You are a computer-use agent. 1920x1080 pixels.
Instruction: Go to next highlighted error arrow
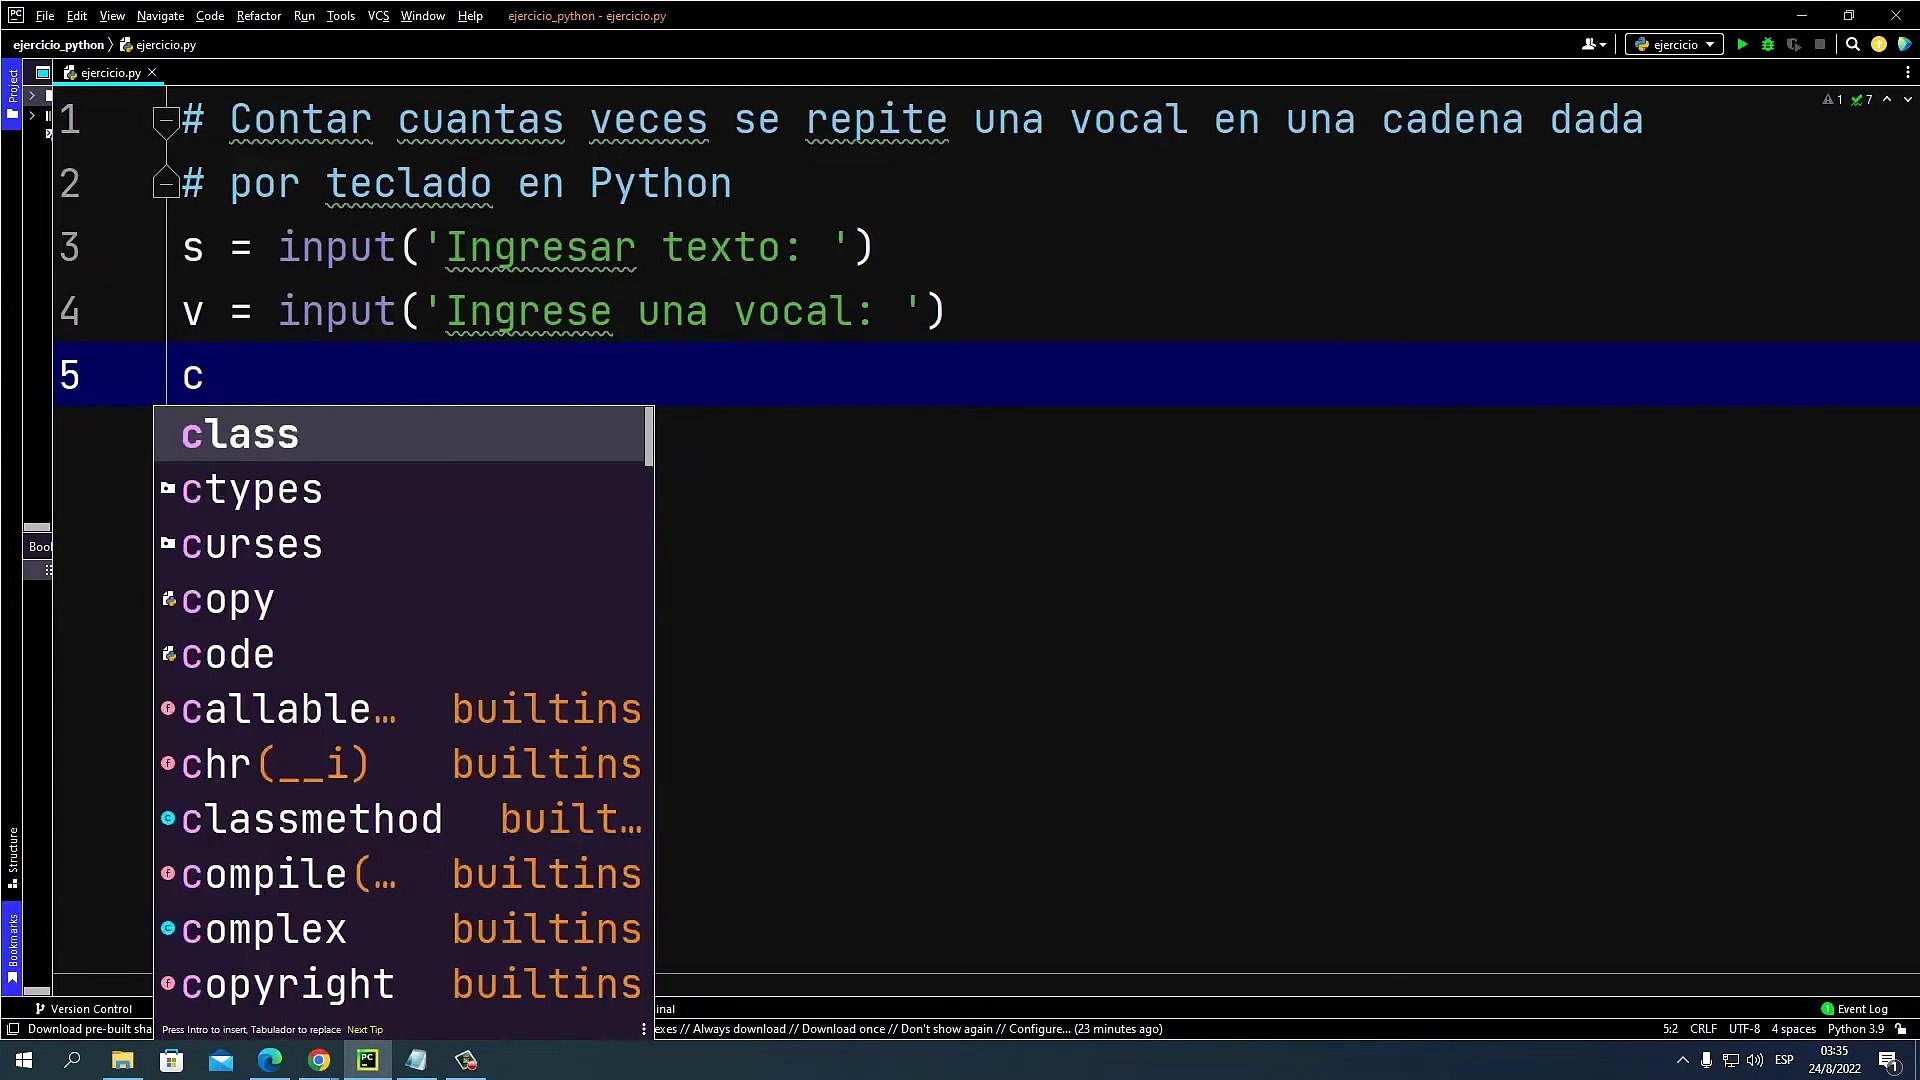[1907, 99]
